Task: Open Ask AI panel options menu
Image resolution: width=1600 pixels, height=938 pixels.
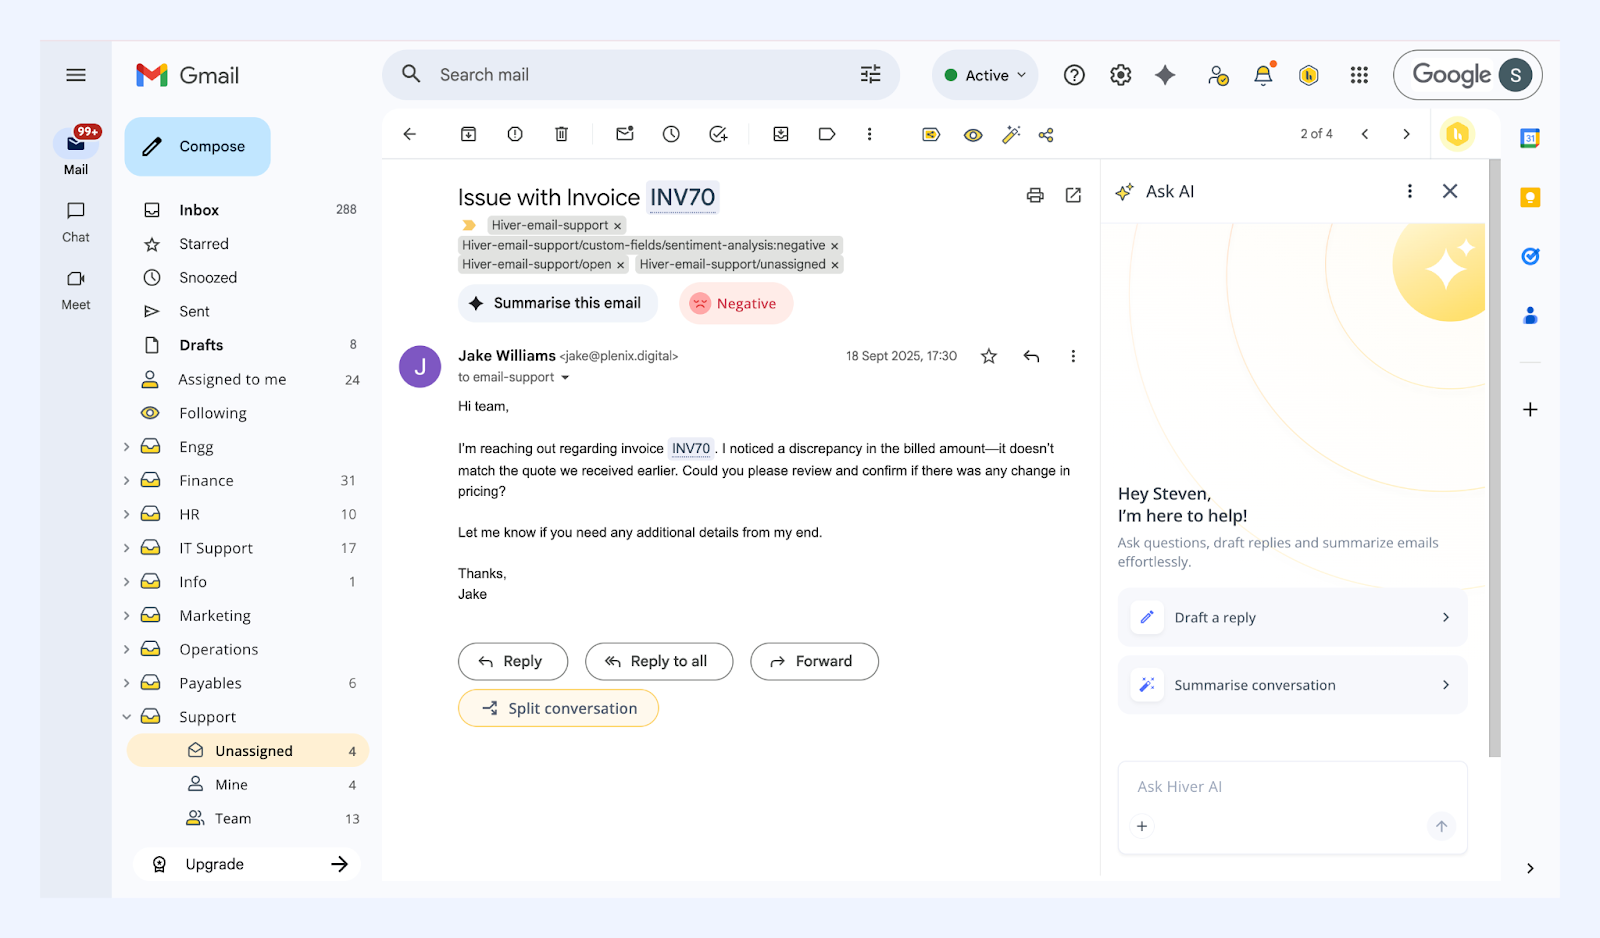Action: (1410, 191)
